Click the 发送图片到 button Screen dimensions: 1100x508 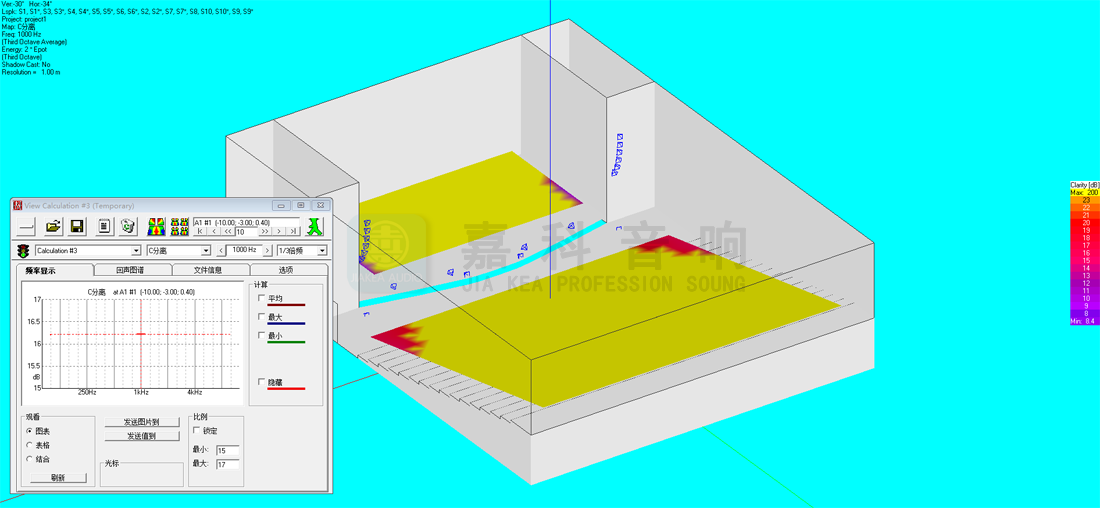[x=141, y=422]
